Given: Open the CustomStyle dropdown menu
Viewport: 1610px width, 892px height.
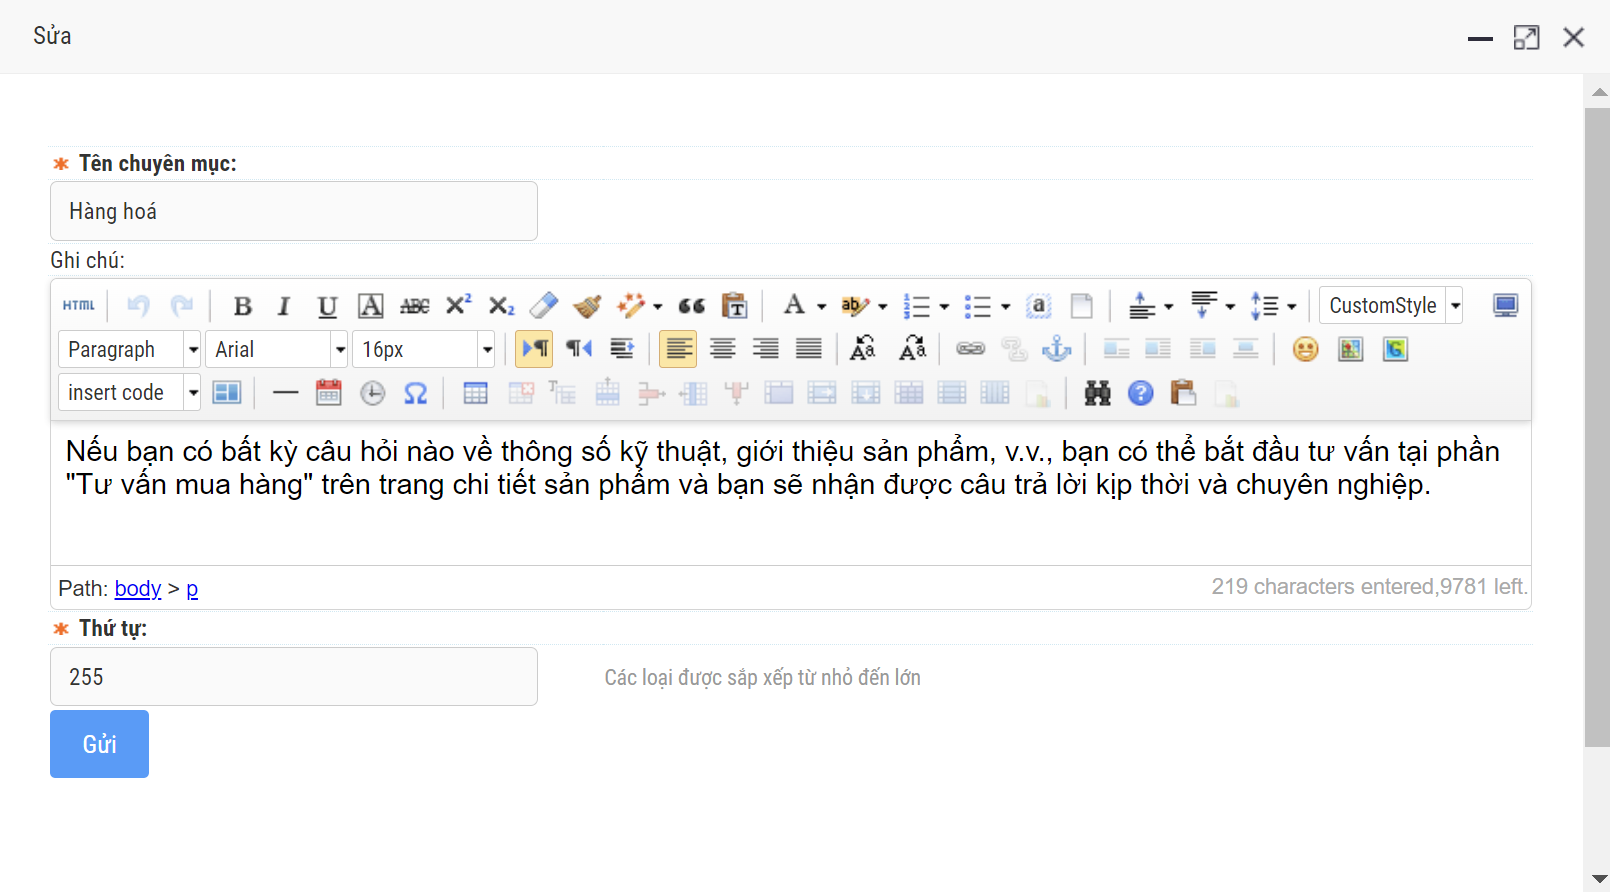Looking at the screenshot, I should pos(1455,306).
